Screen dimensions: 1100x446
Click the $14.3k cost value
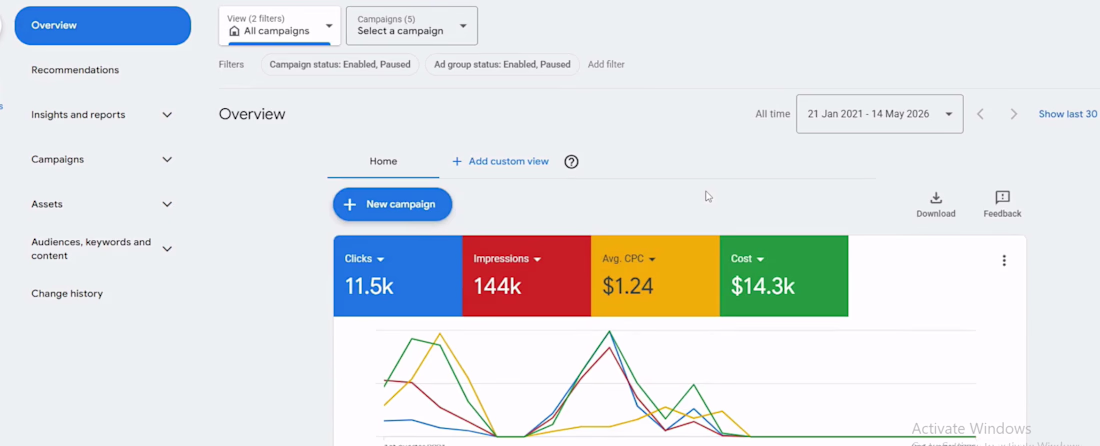point(763,286)
